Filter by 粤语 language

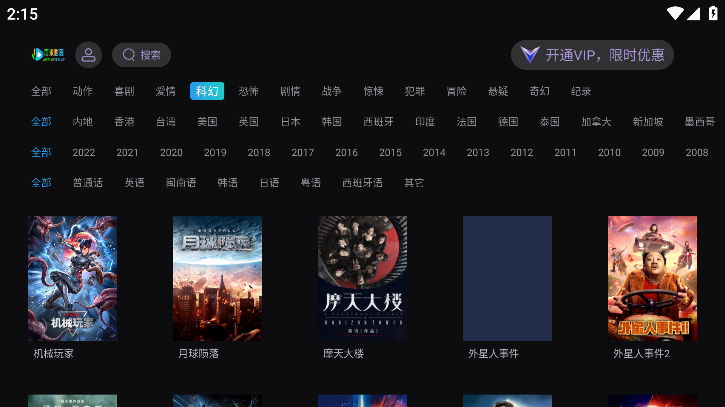[311, 183]
